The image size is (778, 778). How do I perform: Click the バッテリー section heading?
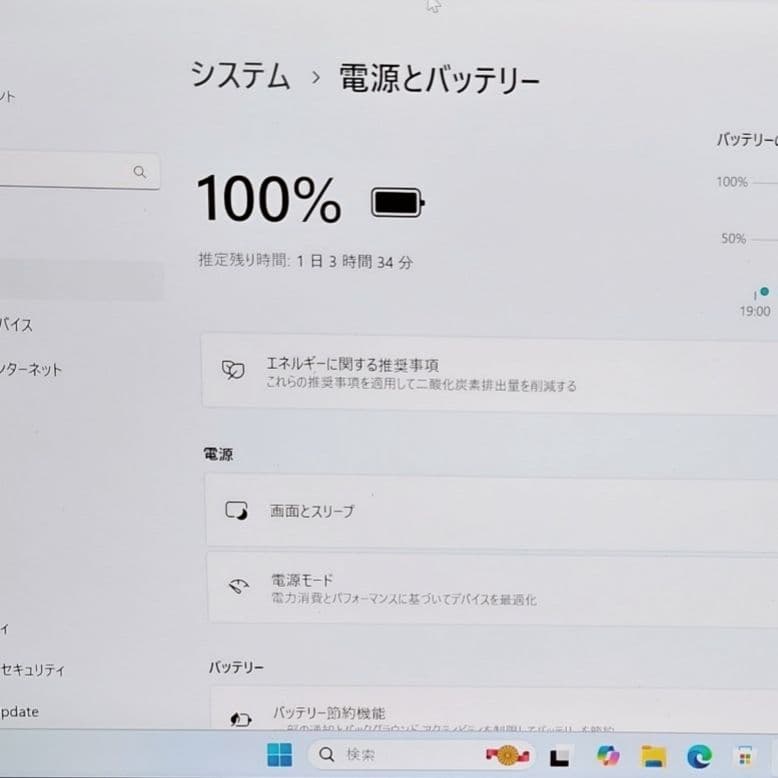[236, 667]
